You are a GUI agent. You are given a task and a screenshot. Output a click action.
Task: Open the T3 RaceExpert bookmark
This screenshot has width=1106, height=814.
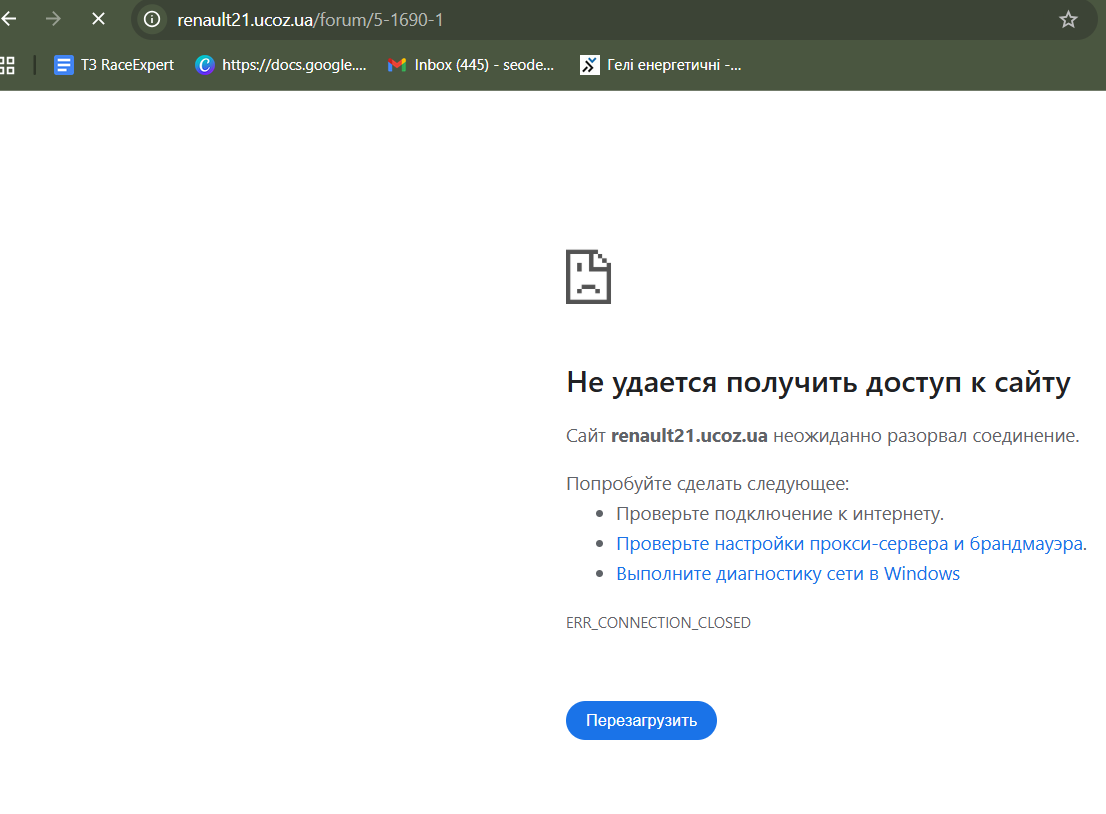tap(114, 65)
